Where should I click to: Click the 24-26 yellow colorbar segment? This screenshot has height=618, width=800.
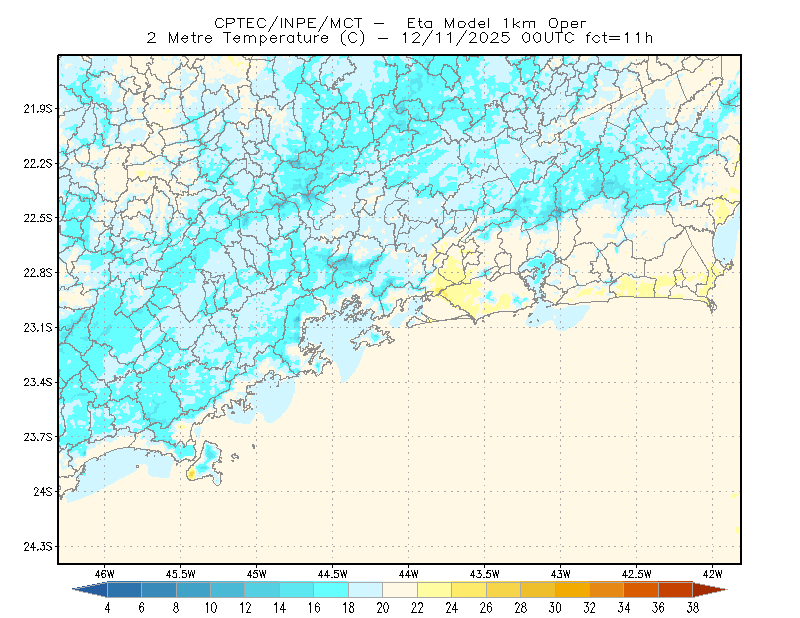[x=469, y=589]
